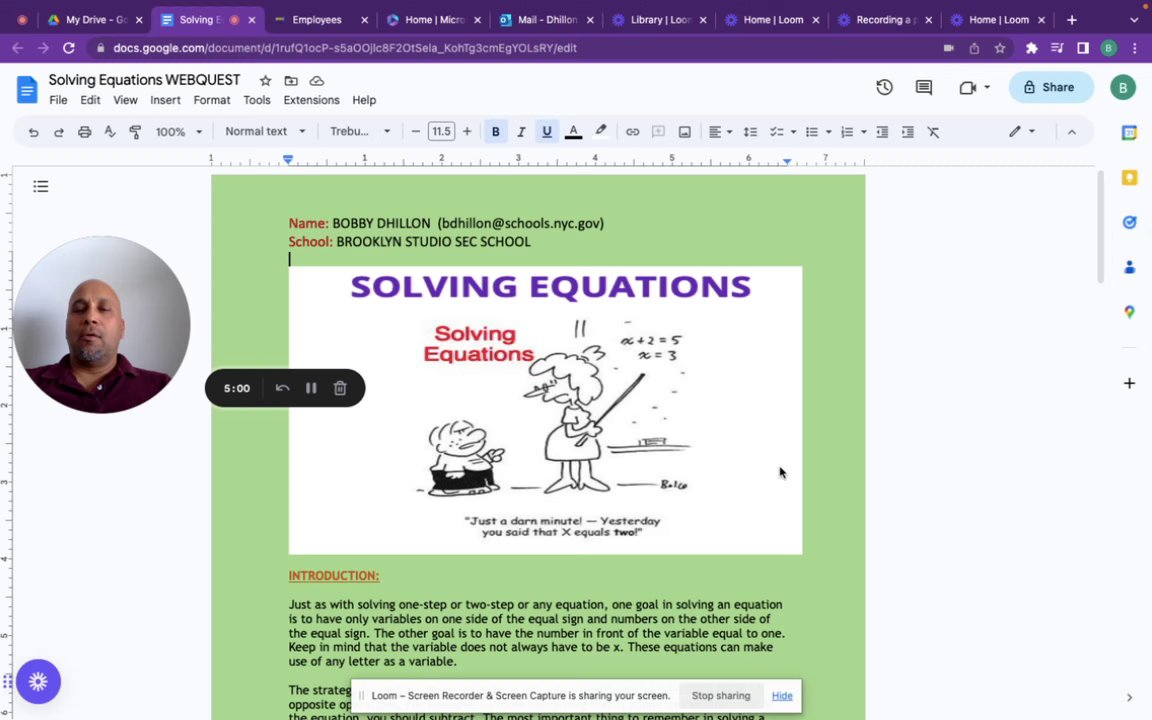
Task: Click the Redo icon in Docs toolbar
Action: [59, 132]
